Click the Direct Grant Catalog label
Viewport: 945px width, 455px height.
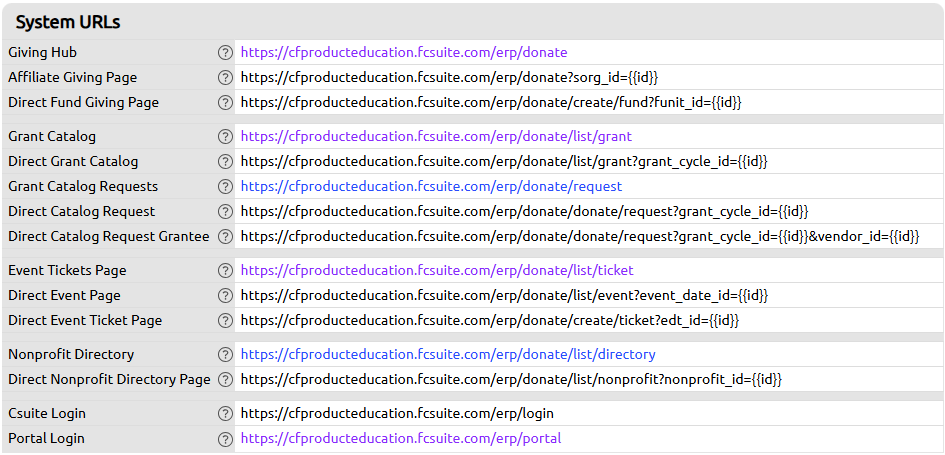point(73,162)
